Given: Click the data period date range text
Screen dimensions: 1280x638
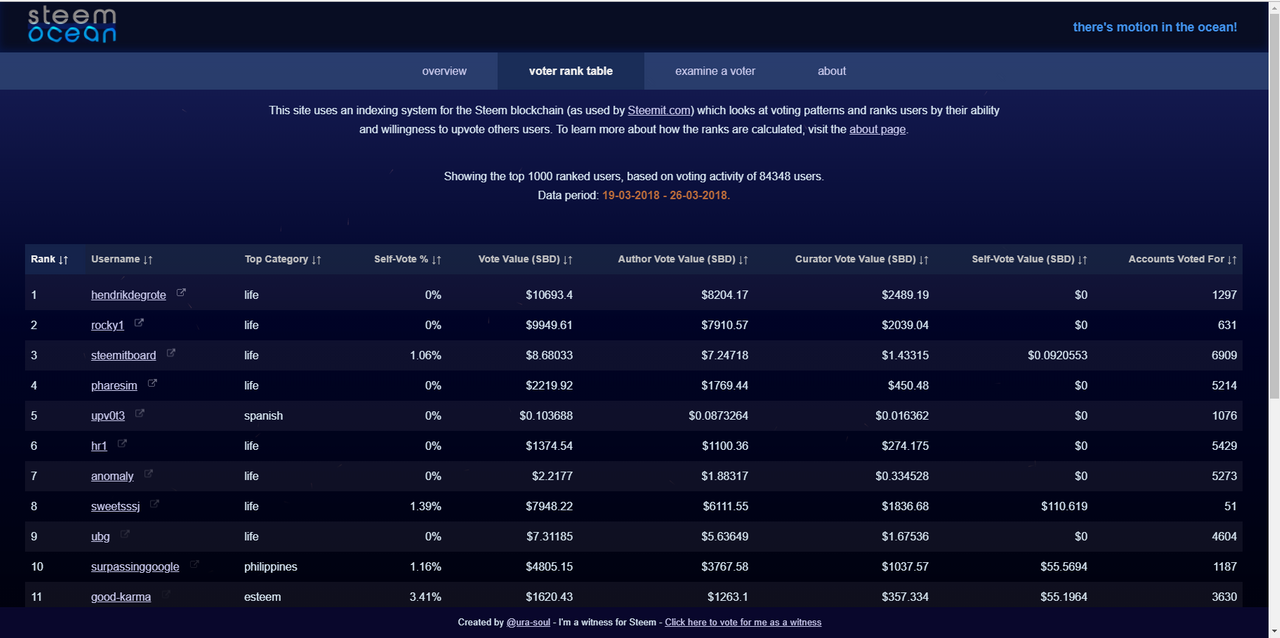Looking at the screenshot, I should (x=666, y=195).
